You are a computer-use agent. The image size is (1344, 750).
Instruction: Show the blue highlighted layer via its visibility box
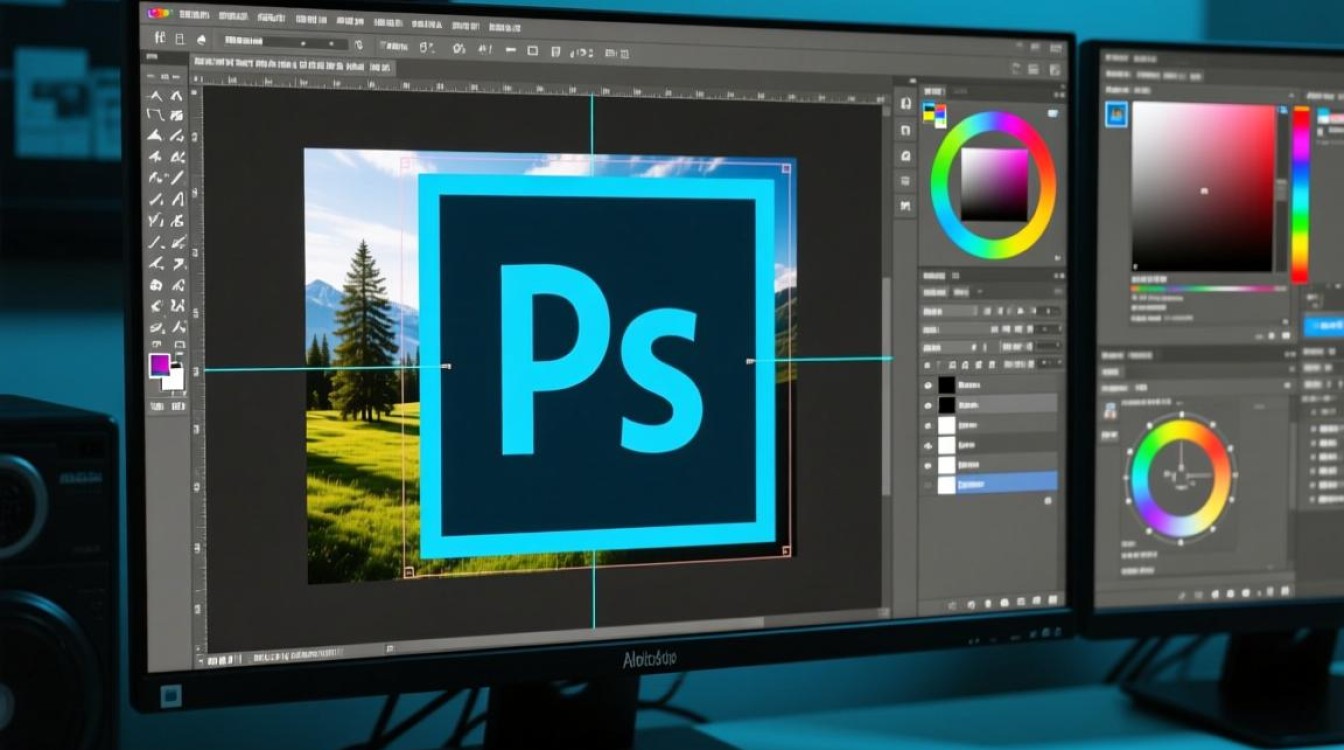[x=928, y=485]
